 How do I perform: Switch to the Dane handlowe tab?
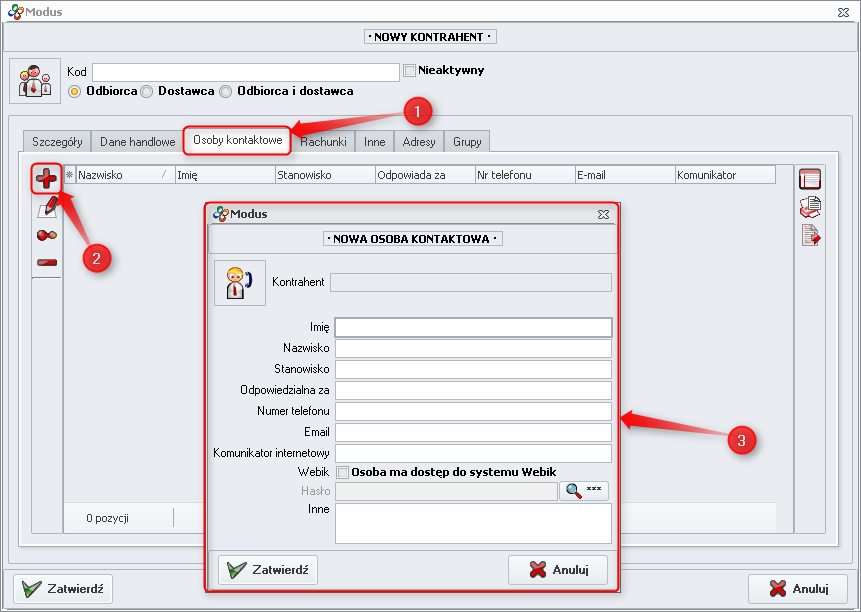[137, 142]
